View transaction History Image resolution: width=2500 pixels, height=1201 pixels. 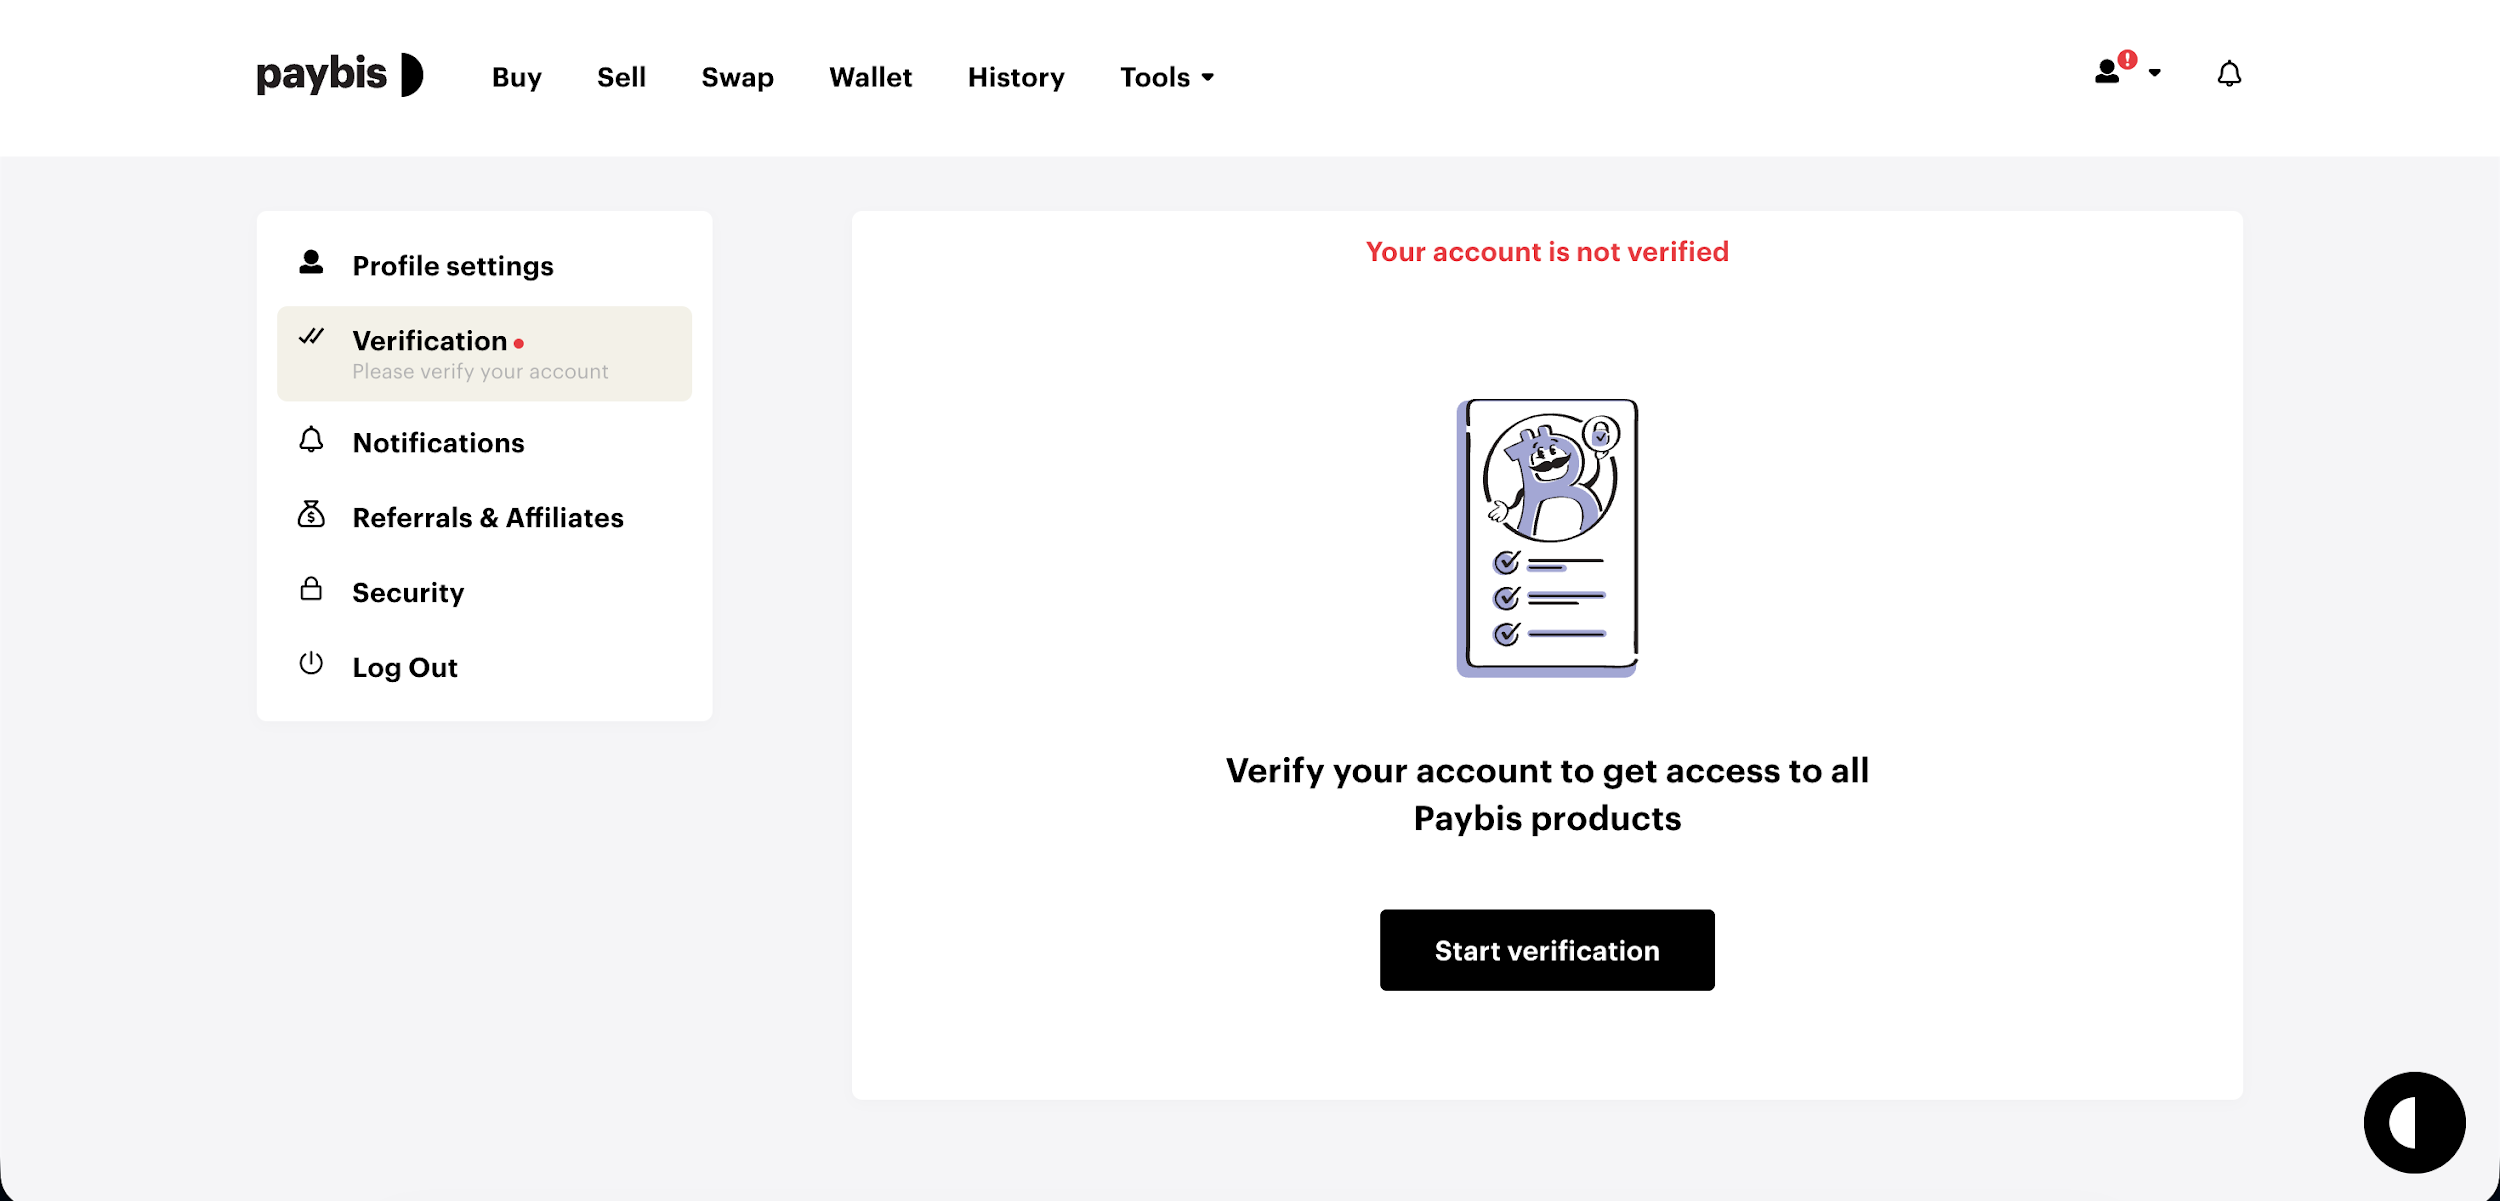1015,77
